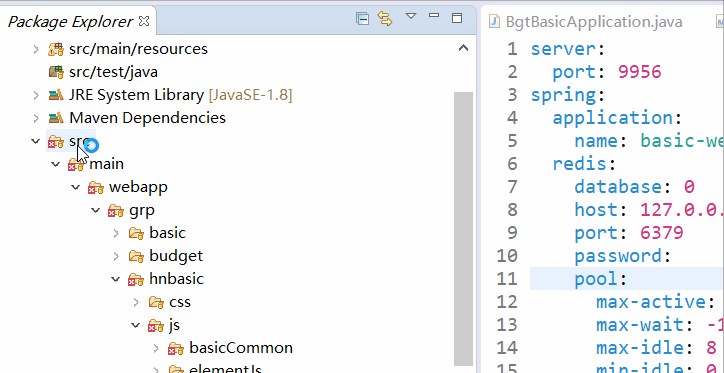The image size is (724, 373).
Task: Click 'pool:' on highlighted line 11
Action: click(x=601, y=279)
